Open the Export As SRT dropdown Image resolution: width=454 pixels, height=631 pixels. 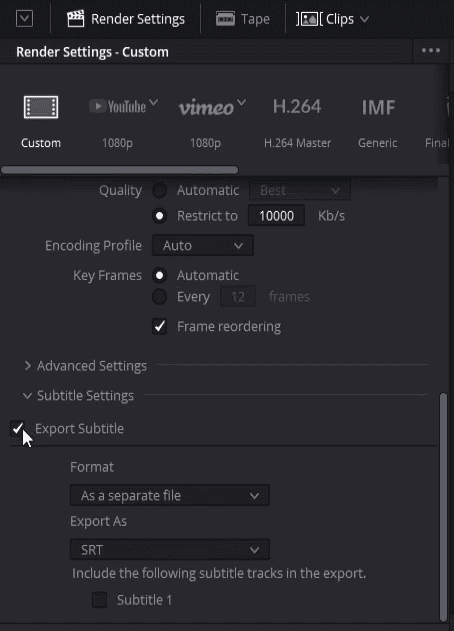tap(170, 550)
